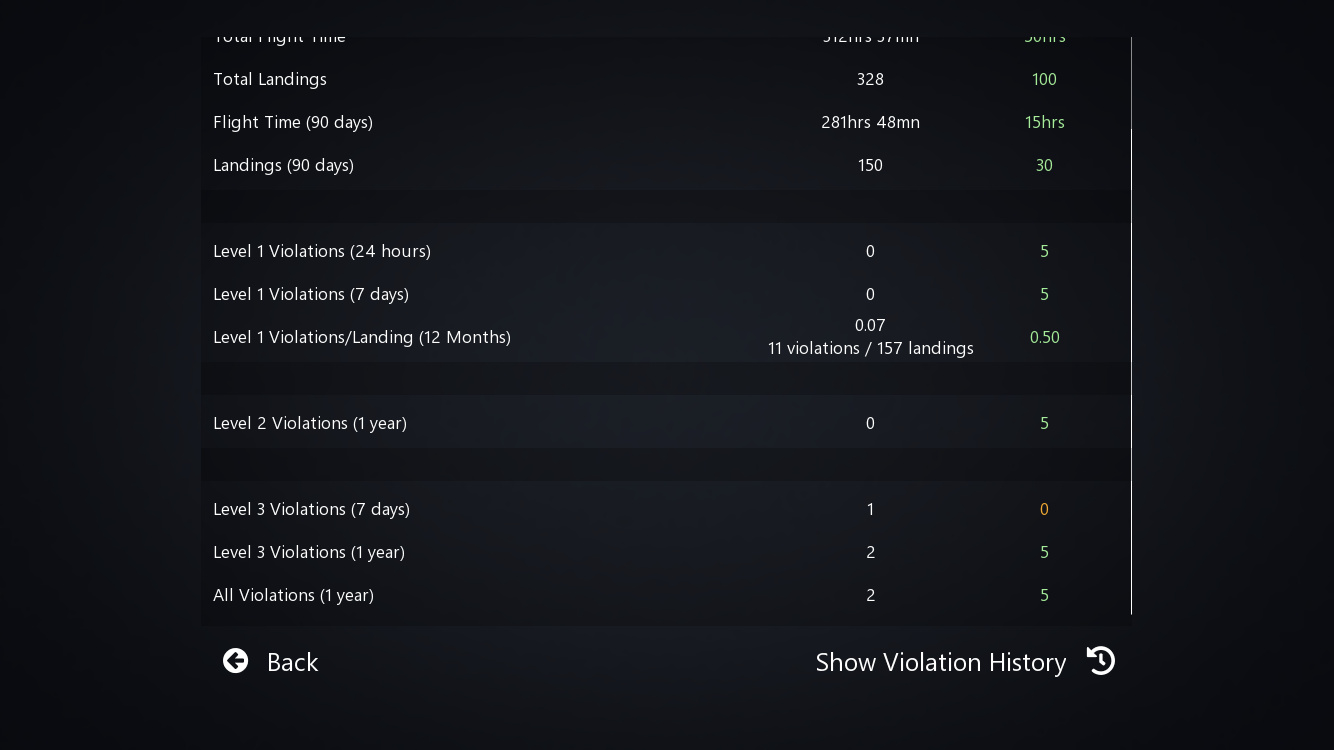Screen dimensions: 1334x750
Task: Open Show Violation History
Action: click(x=940, y=662)
